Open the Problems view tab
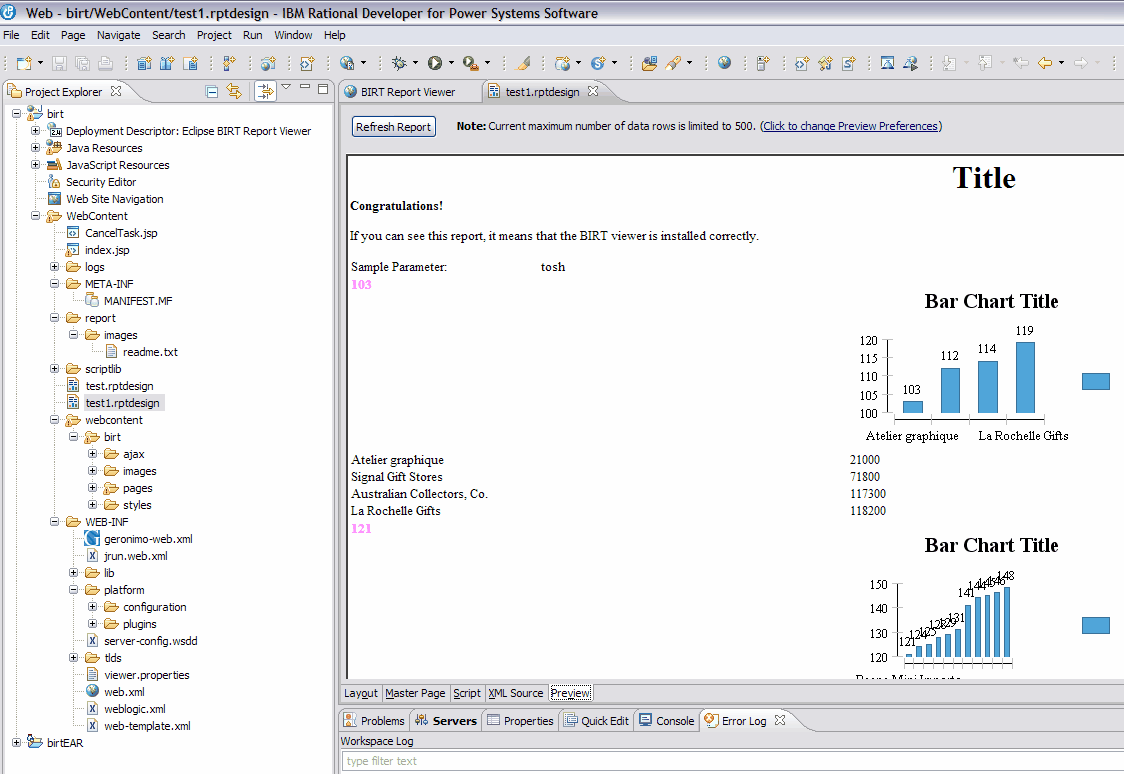1124x774 pixels. (374, 721)
